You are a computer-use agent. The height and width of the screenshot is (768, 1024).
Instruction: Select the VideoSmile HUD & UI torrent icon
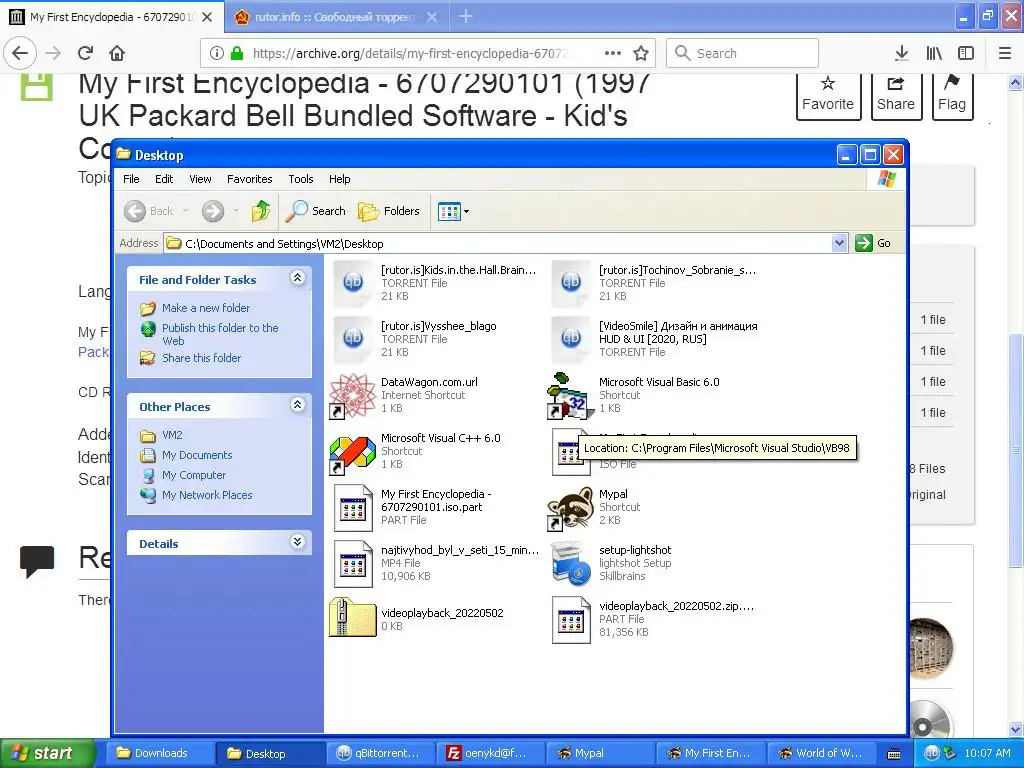[x=571, y=339]
